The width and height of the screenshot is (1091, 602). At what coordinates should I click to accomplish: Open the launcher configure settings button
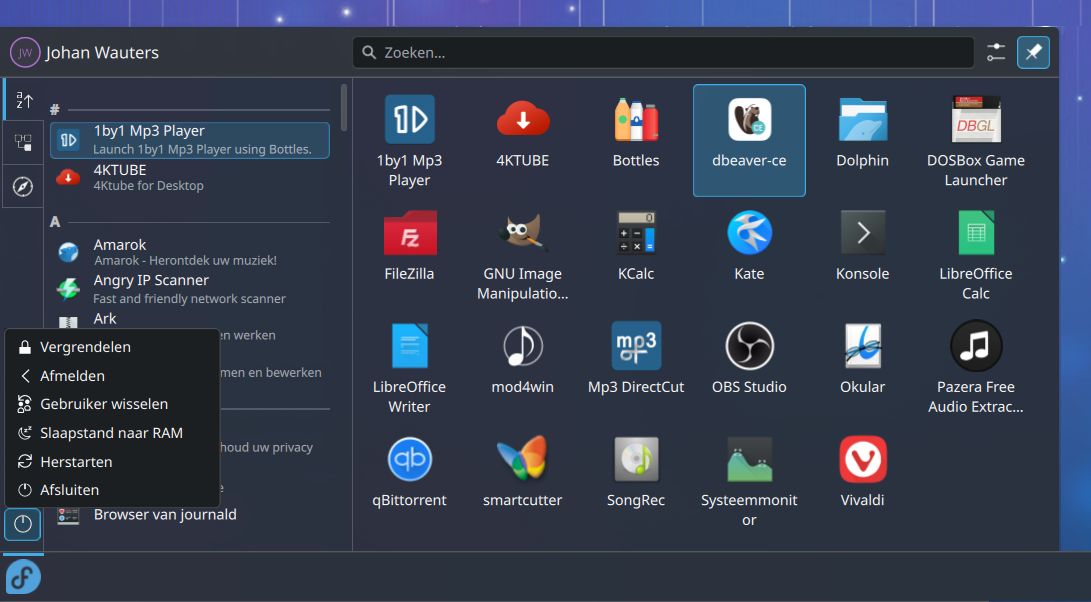point(995,52)
